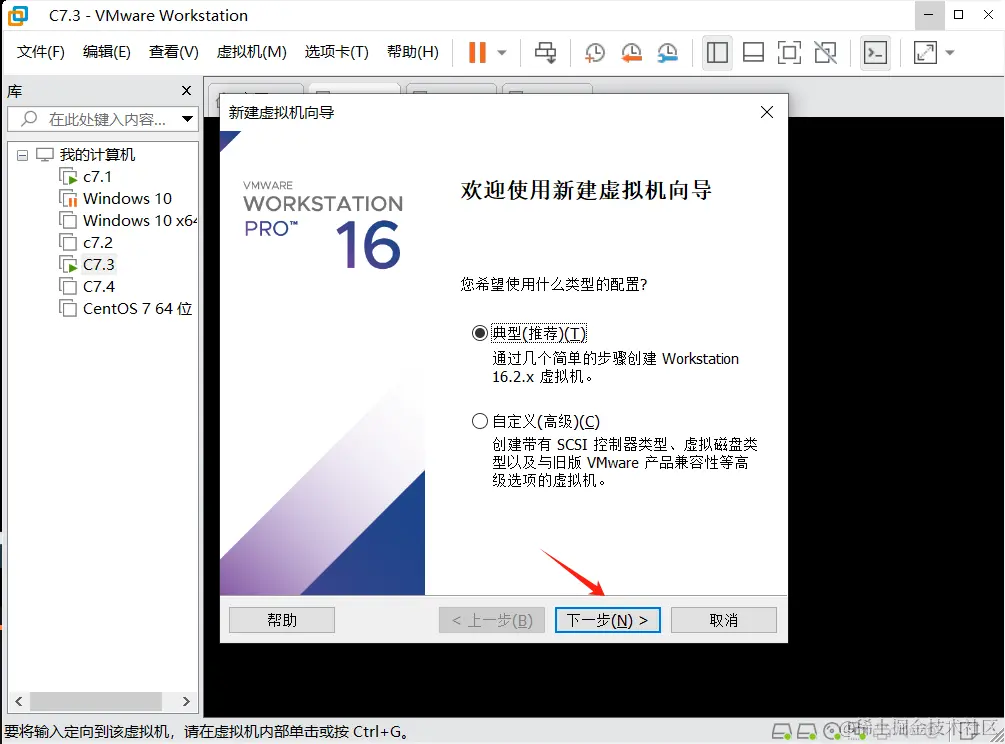Click the 我的计算机 computer icon
The width and height of the screenshot is (1005, 744).
point(44,154)
